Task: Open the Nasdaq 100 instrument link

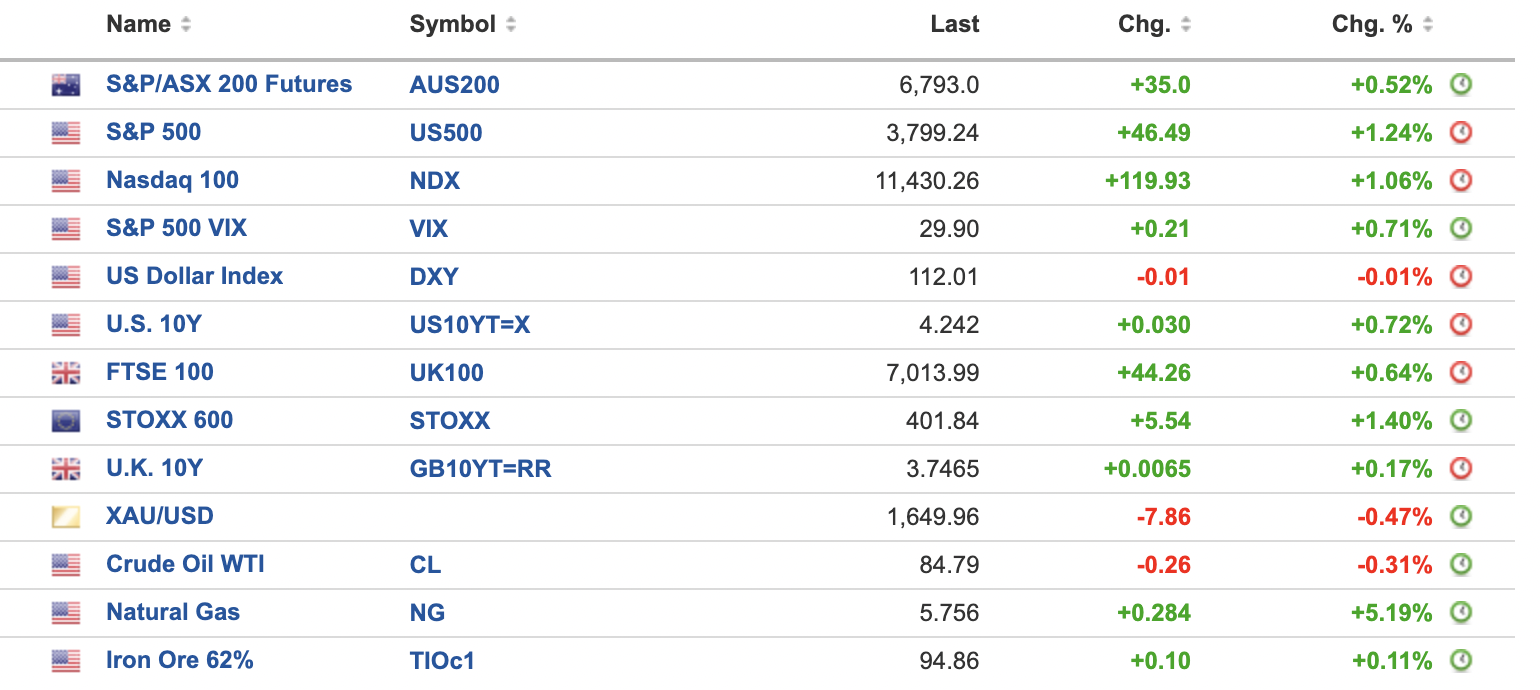Action: point(172,181)
